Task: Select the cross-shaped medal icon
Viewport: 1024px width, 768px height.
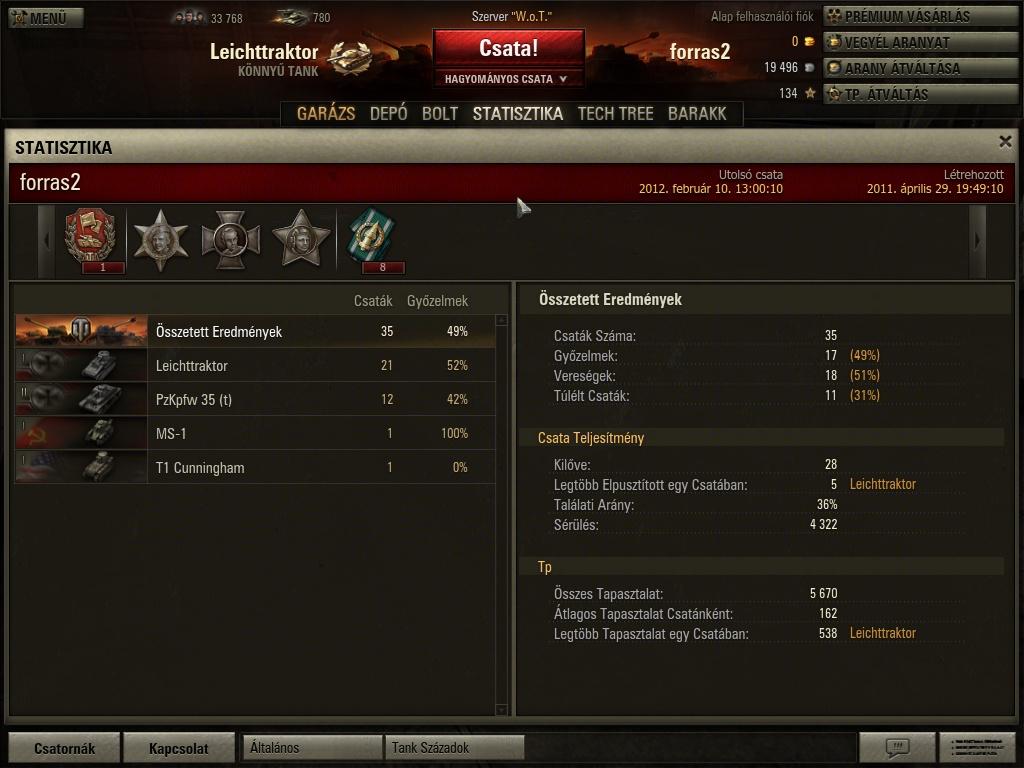Action: click(x=231, y=239)
